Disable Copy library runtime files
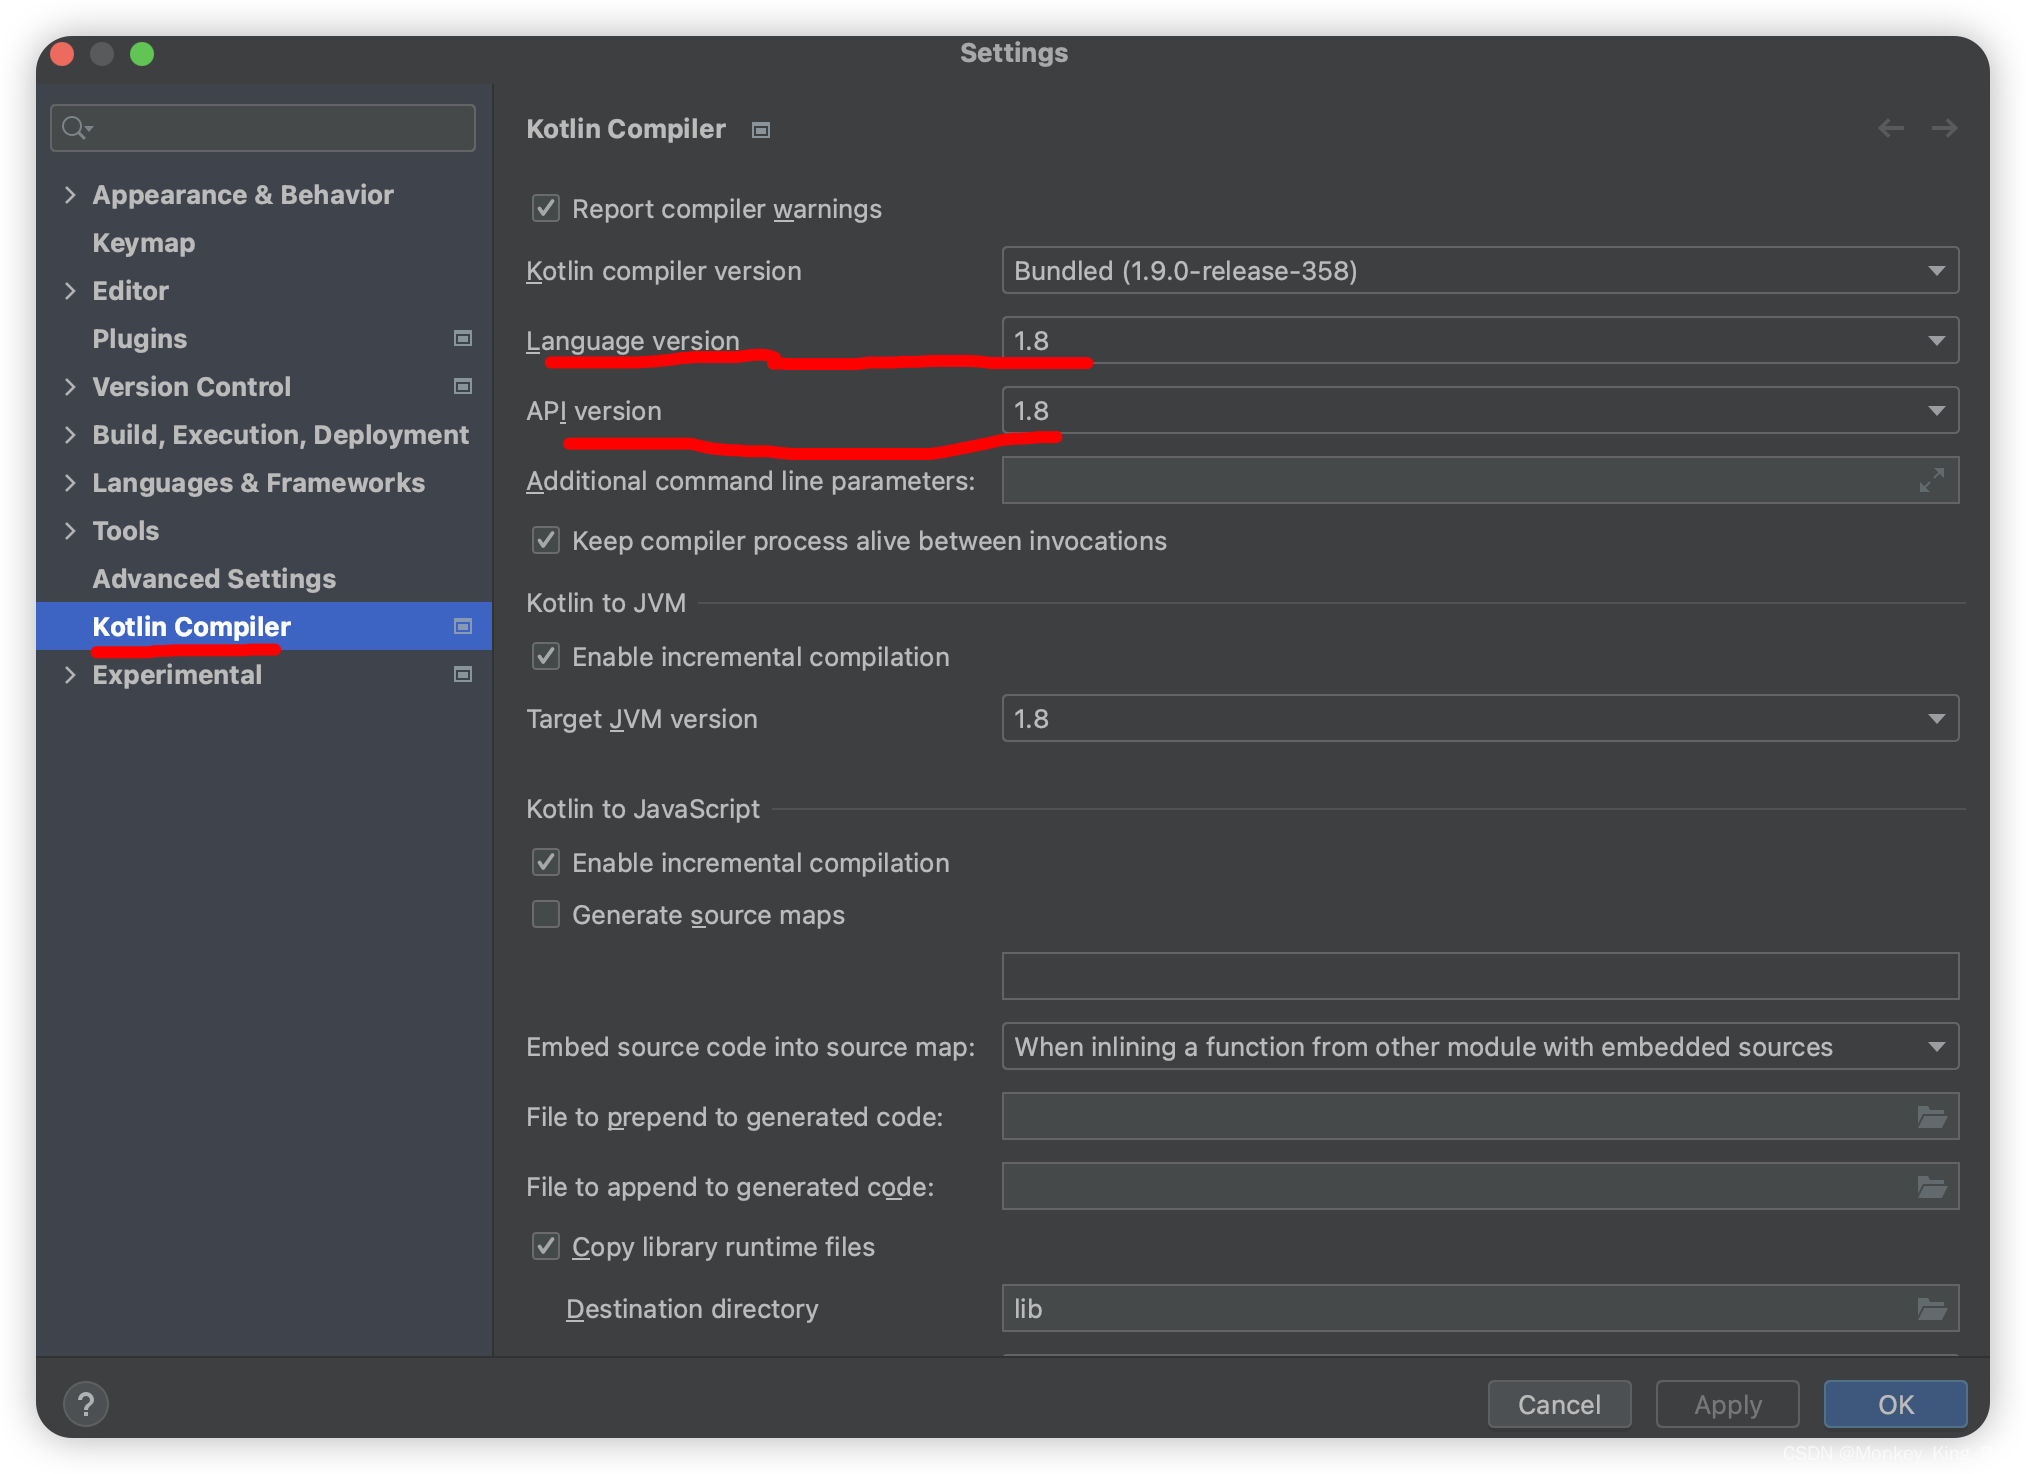The image size is (2026, 1474). pos(545,1246)
